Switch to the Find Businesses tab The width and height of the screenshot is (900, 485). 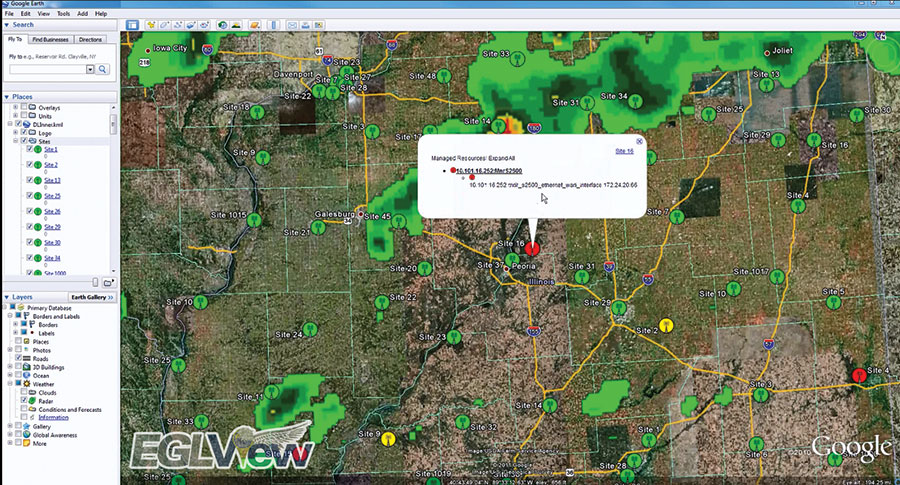pos(50,39)
